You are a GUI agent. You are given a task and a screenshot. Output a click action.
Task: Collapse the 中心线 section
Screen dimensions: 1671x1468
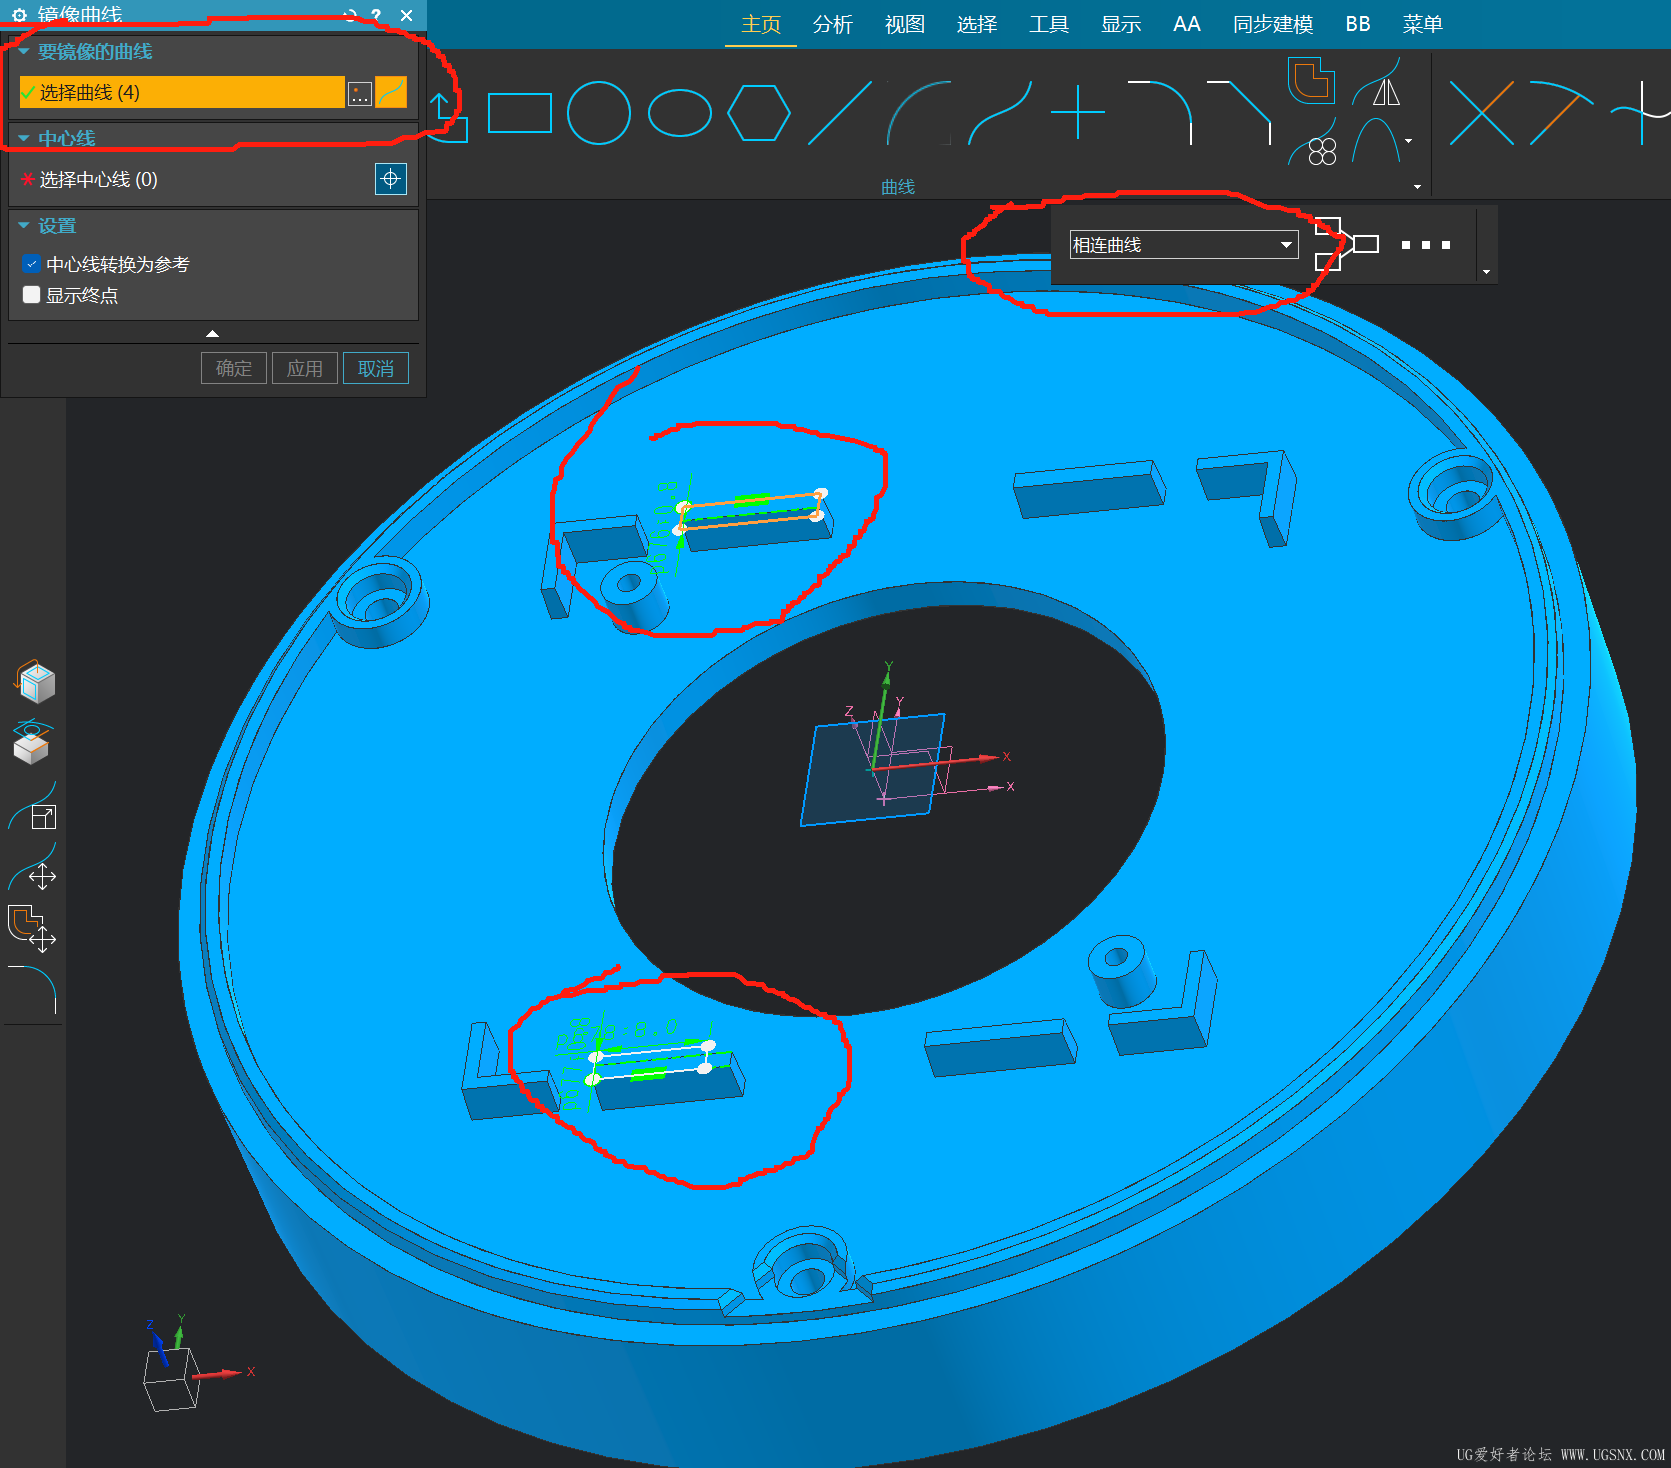(x=24, y=138)
